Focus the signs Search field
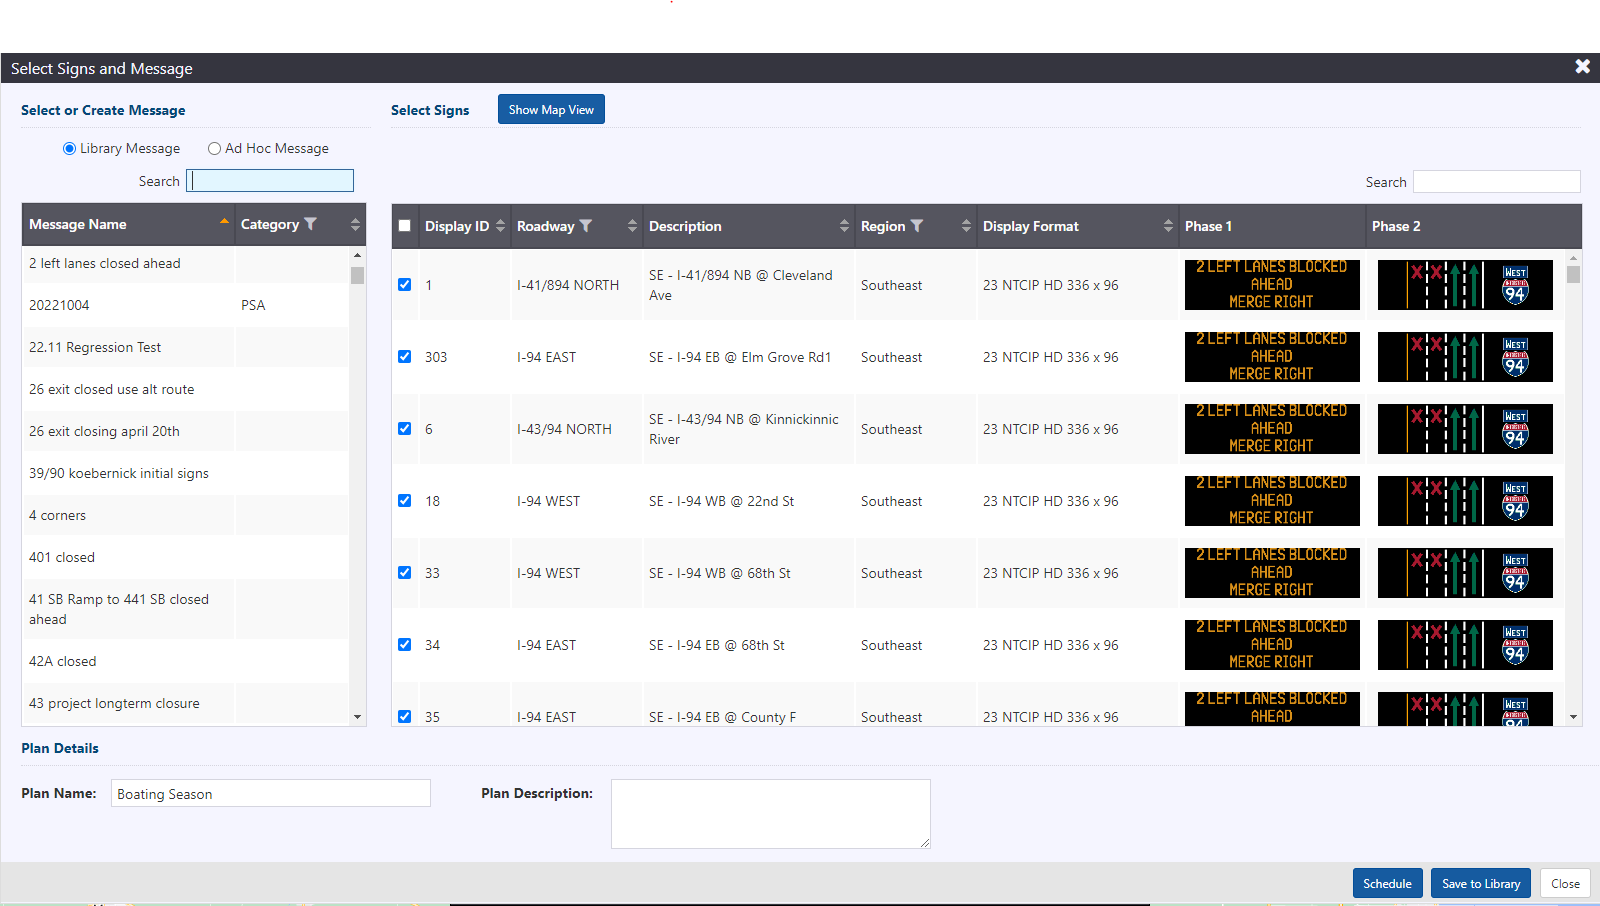Screen dimensions: 1600x906 (1497, 181)
